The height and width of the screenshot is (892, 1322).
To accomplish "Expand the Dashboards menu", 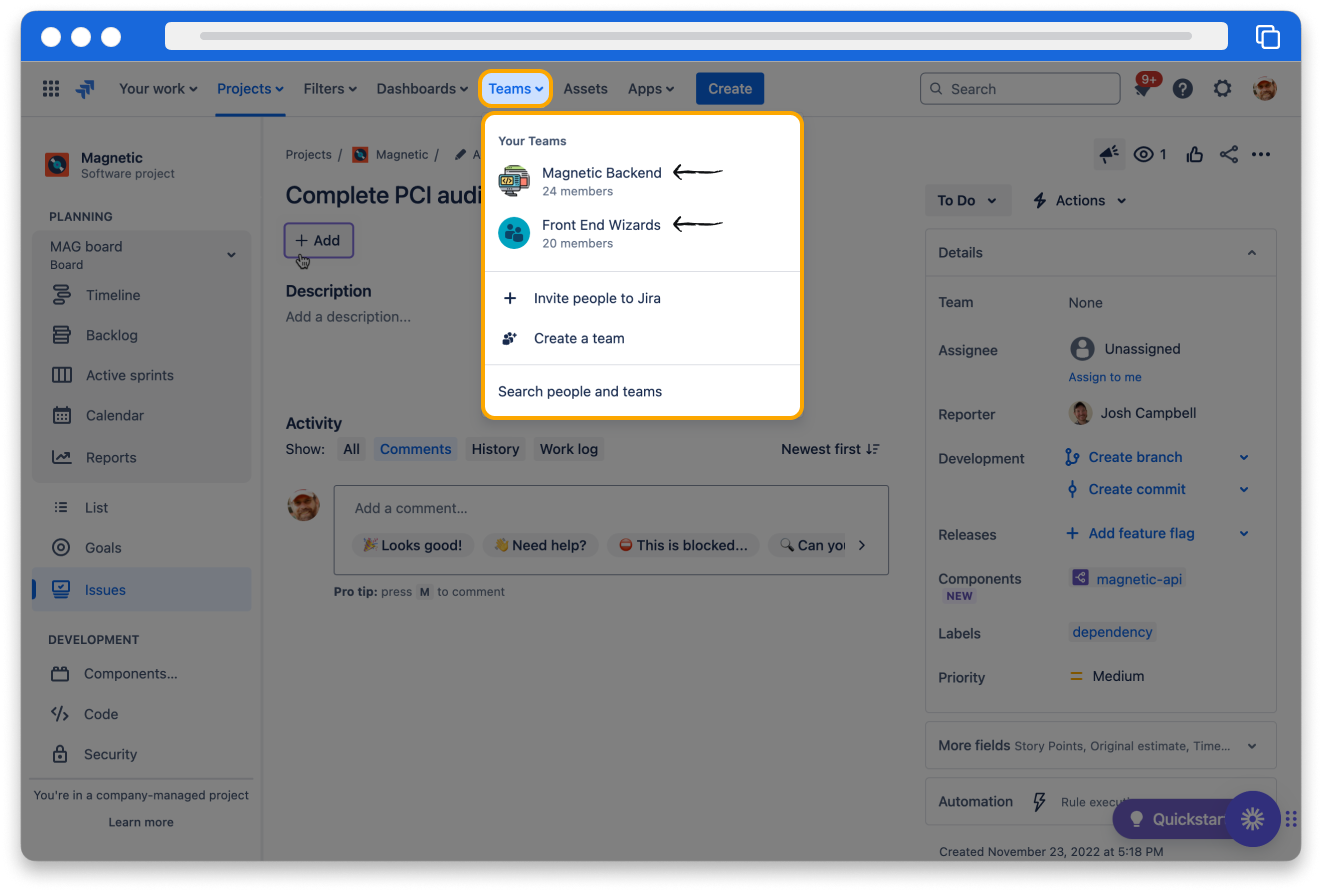I will (x=422, y=89).
